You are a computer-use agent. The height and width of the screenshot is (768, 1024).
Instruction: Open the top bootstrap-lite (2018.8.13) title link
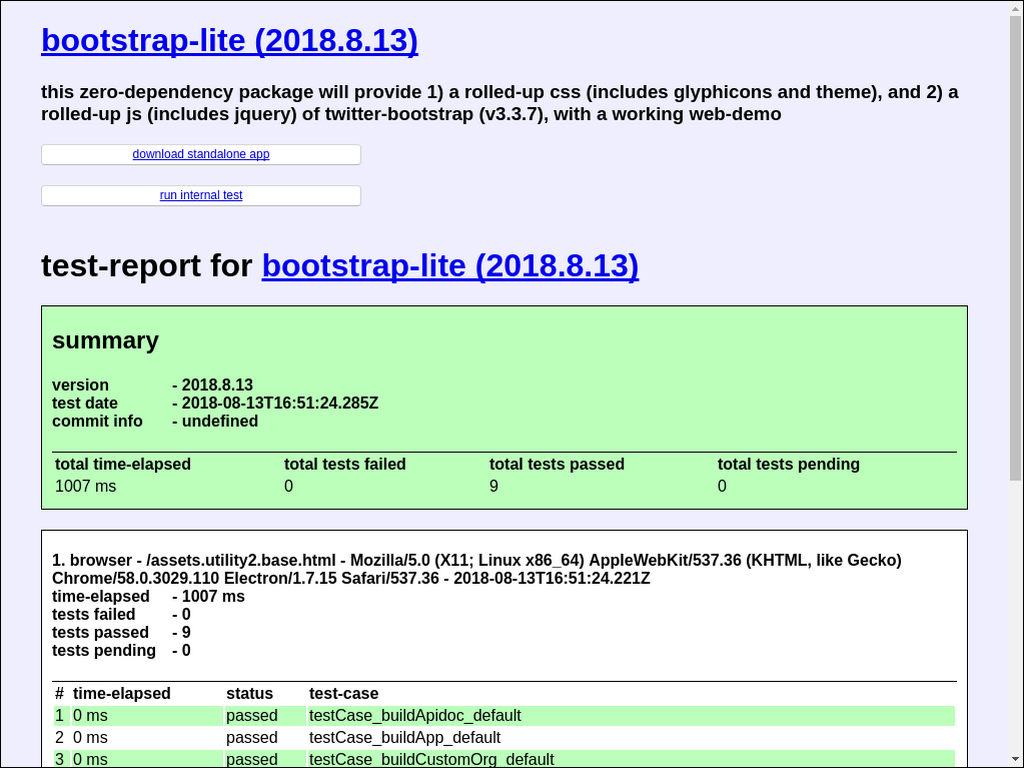point(229,41)
